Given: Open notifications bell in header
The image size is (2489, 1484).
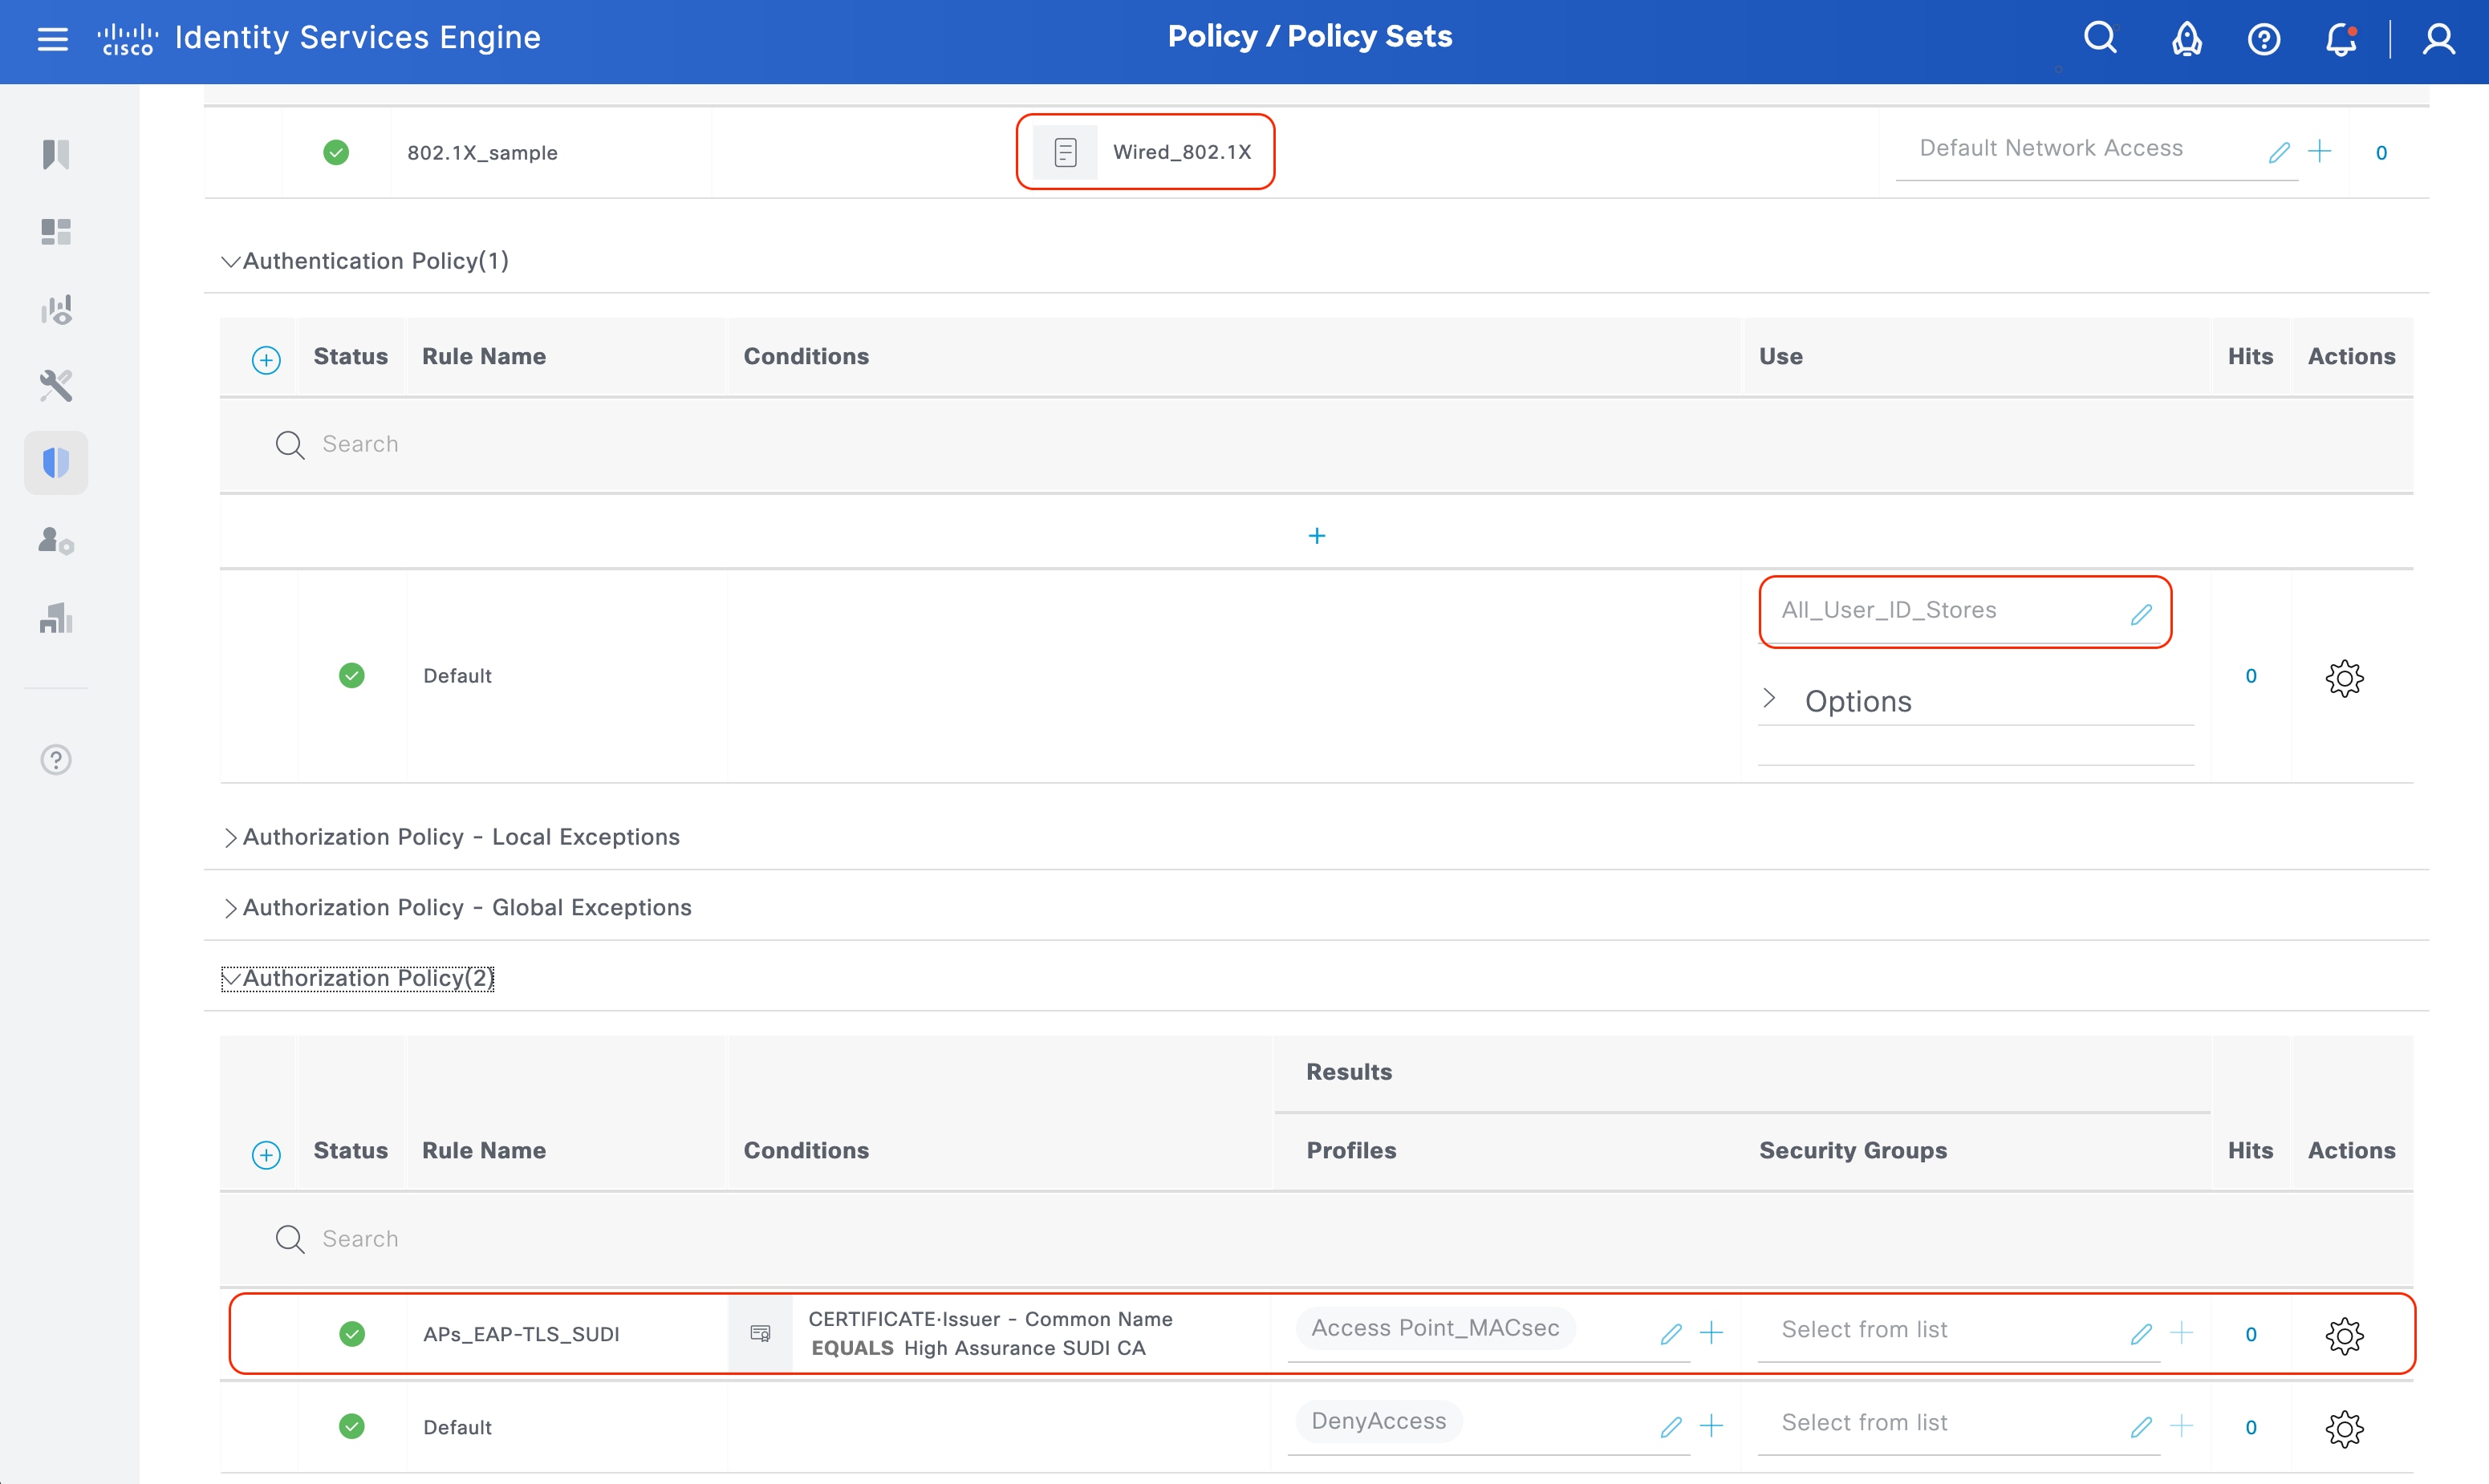Looking at the screenshot, I should click(2341, 39).
